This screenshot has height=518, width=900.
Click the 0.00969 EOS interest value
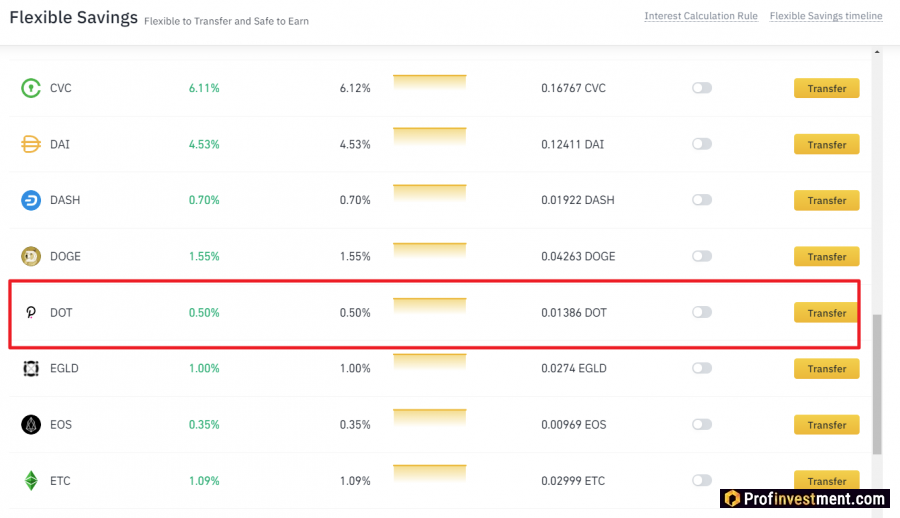click(573, 424)
